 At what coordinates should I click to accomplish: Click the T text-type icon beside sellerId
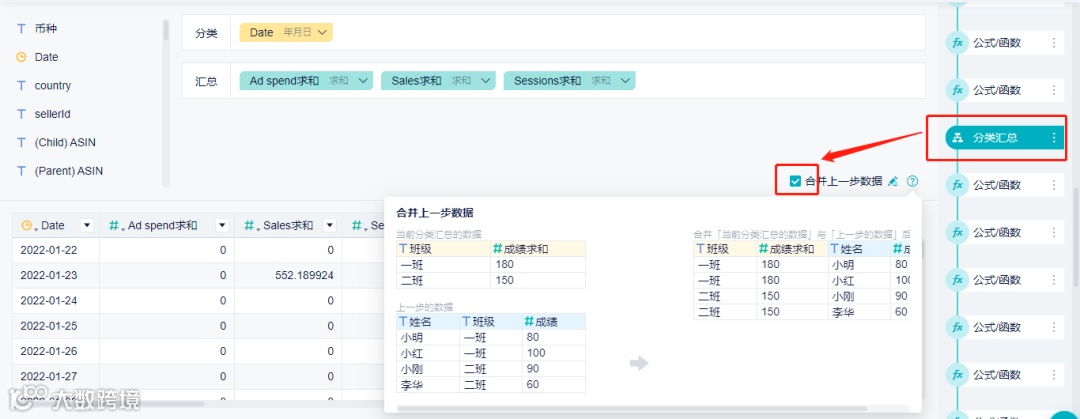pos(21,114)
